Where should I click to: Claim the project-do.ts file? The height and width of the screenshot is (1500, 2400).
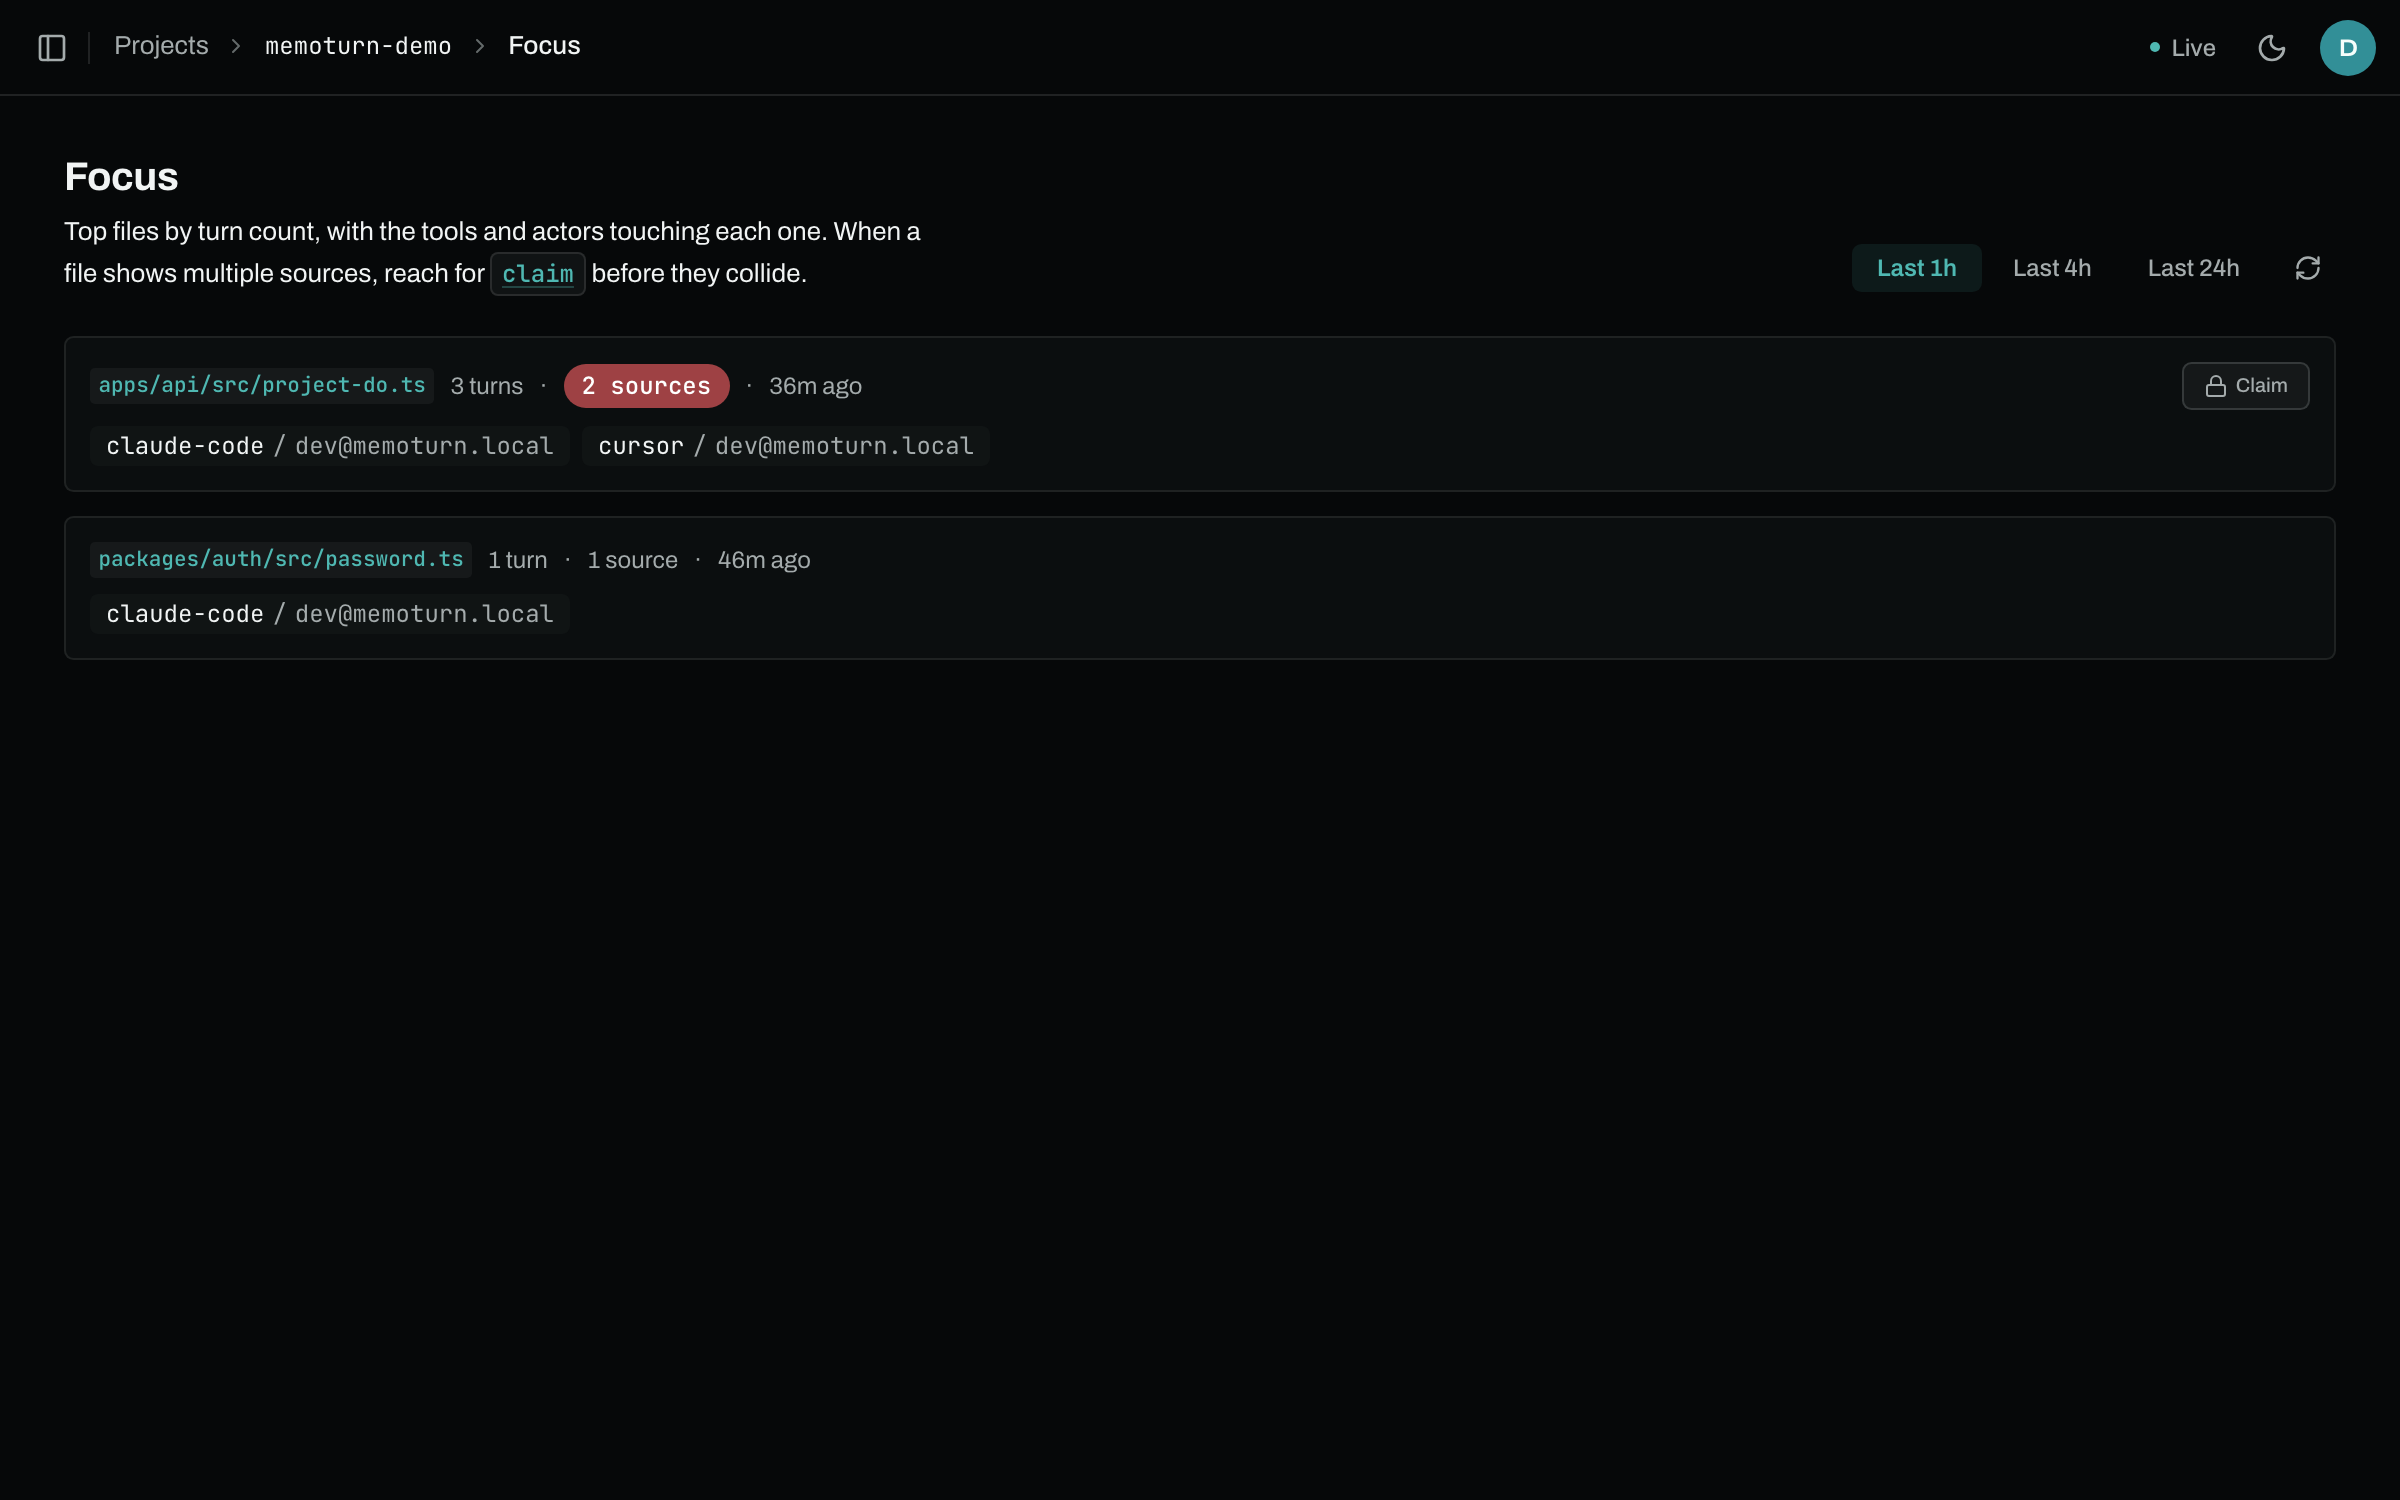(2245, 386)
